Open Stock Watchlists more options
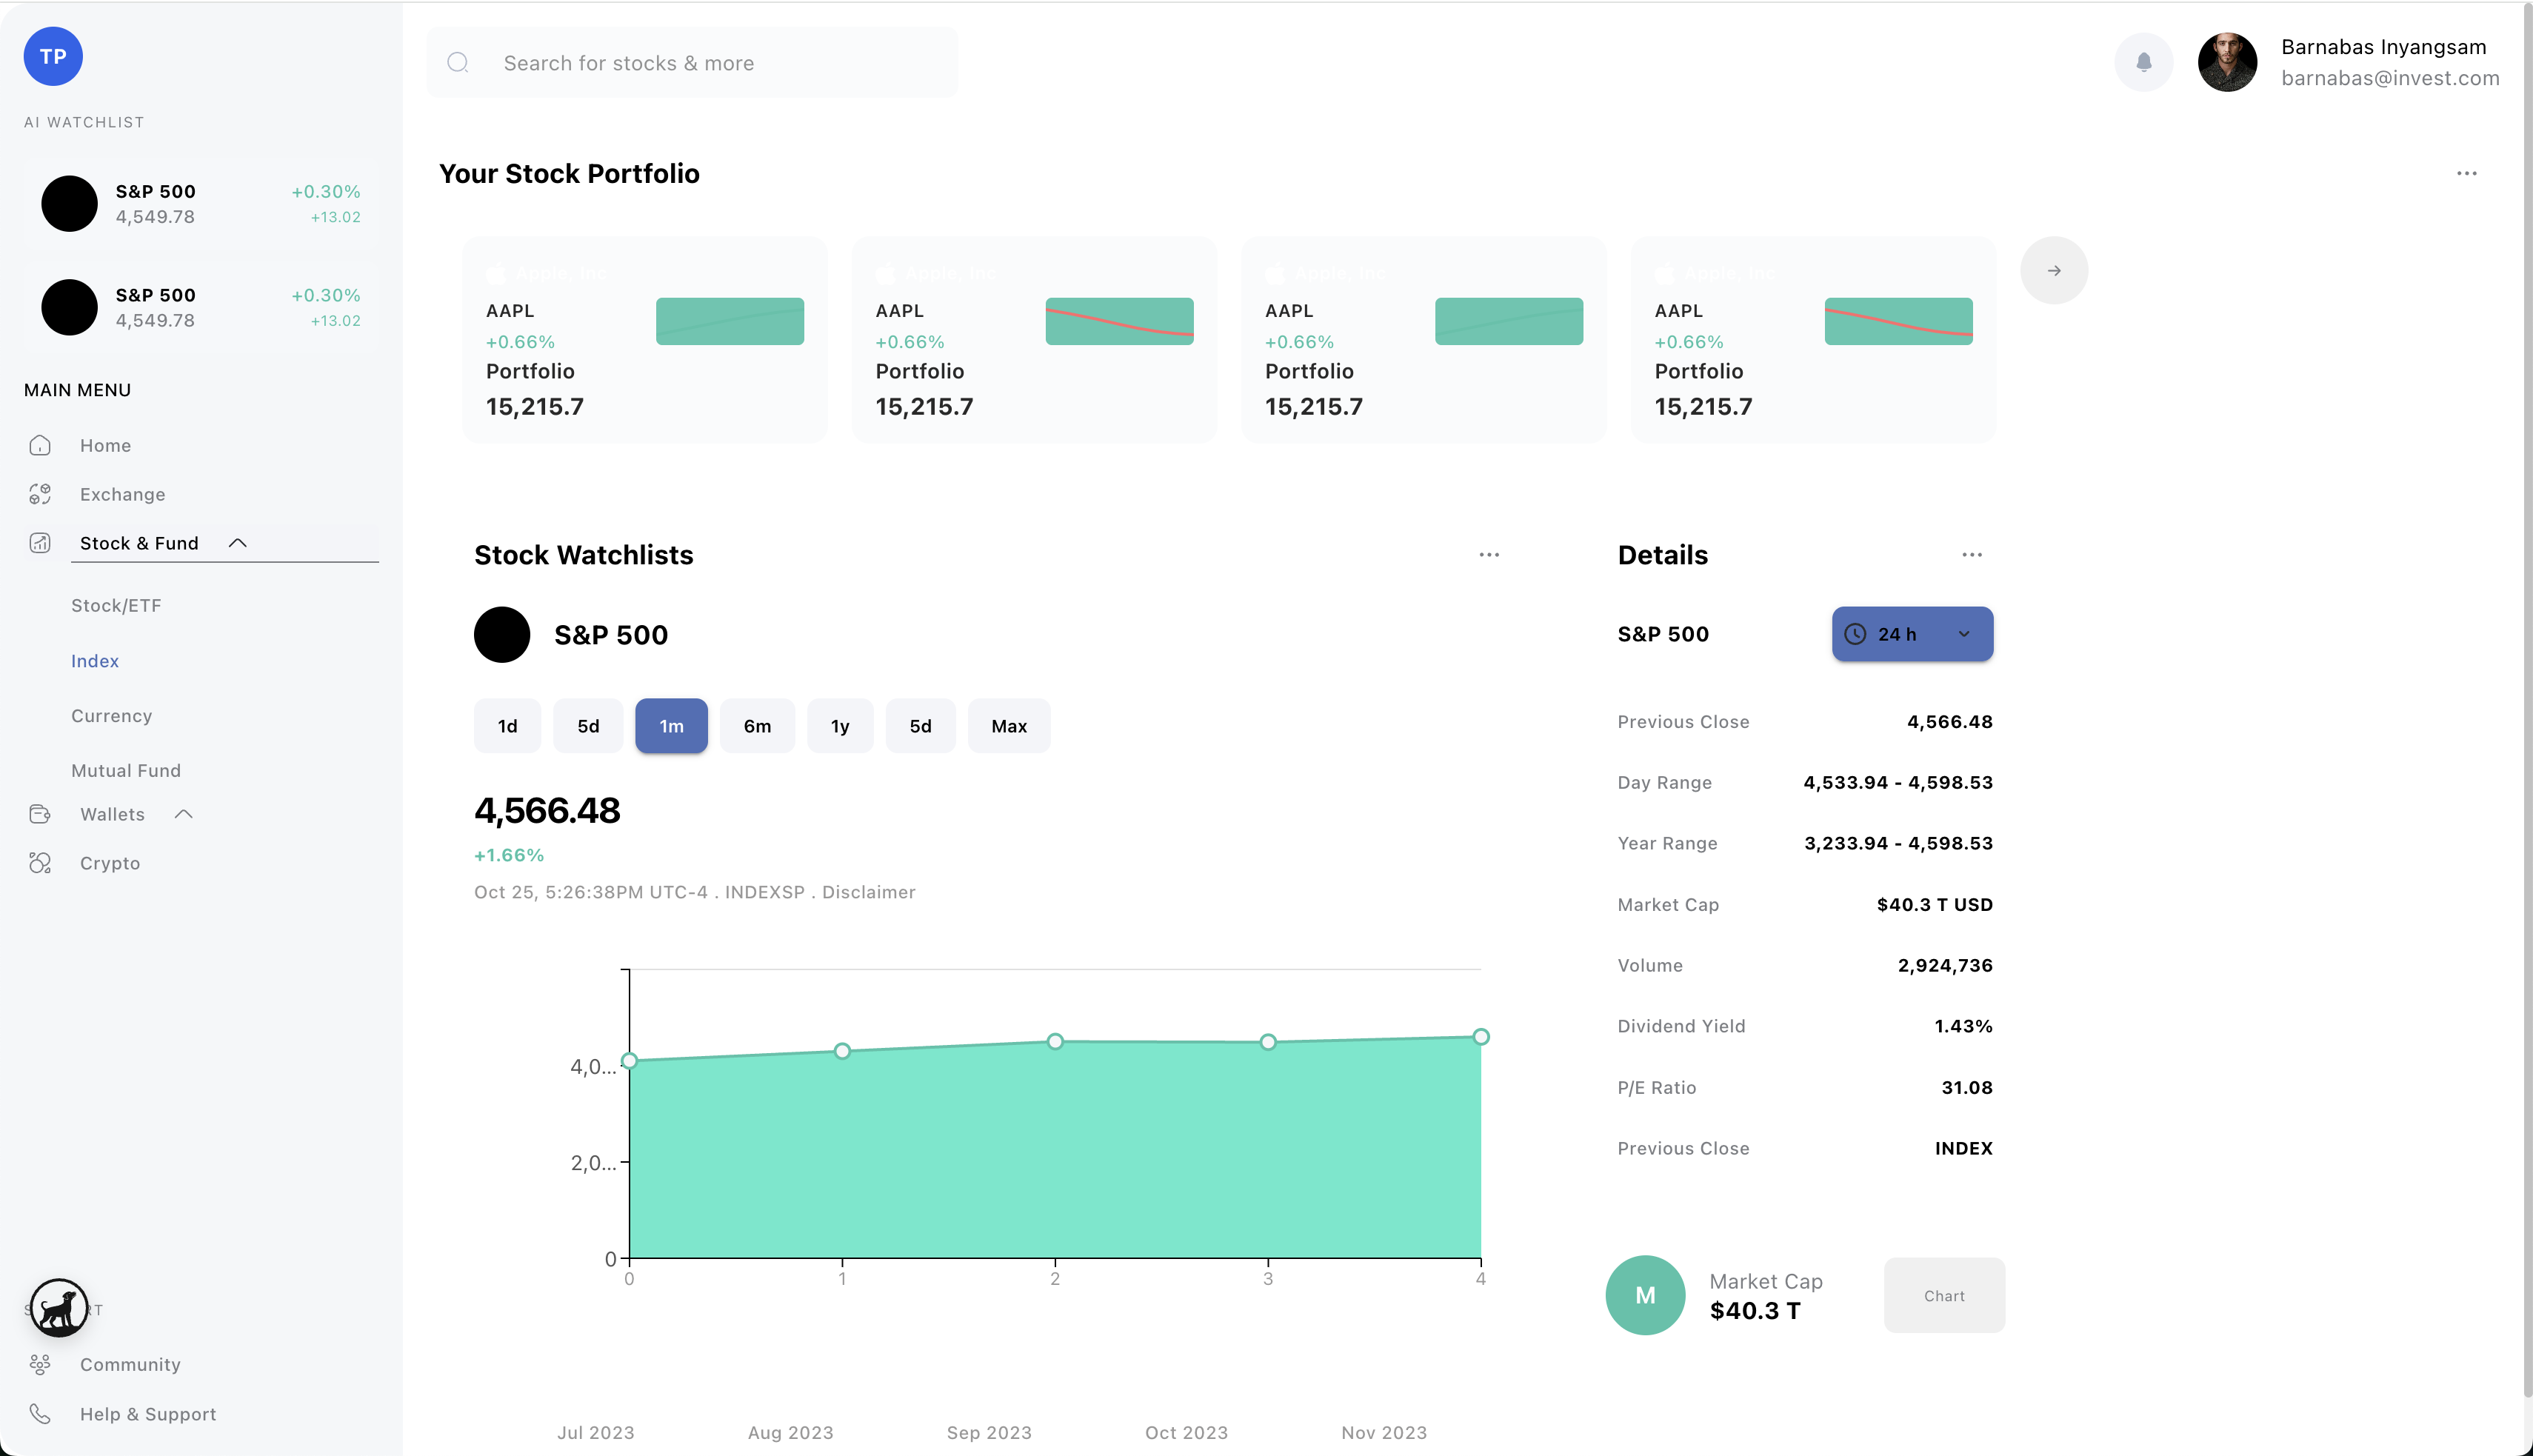Screen dimensions: 2533x1456 (x=1488, y=555)
